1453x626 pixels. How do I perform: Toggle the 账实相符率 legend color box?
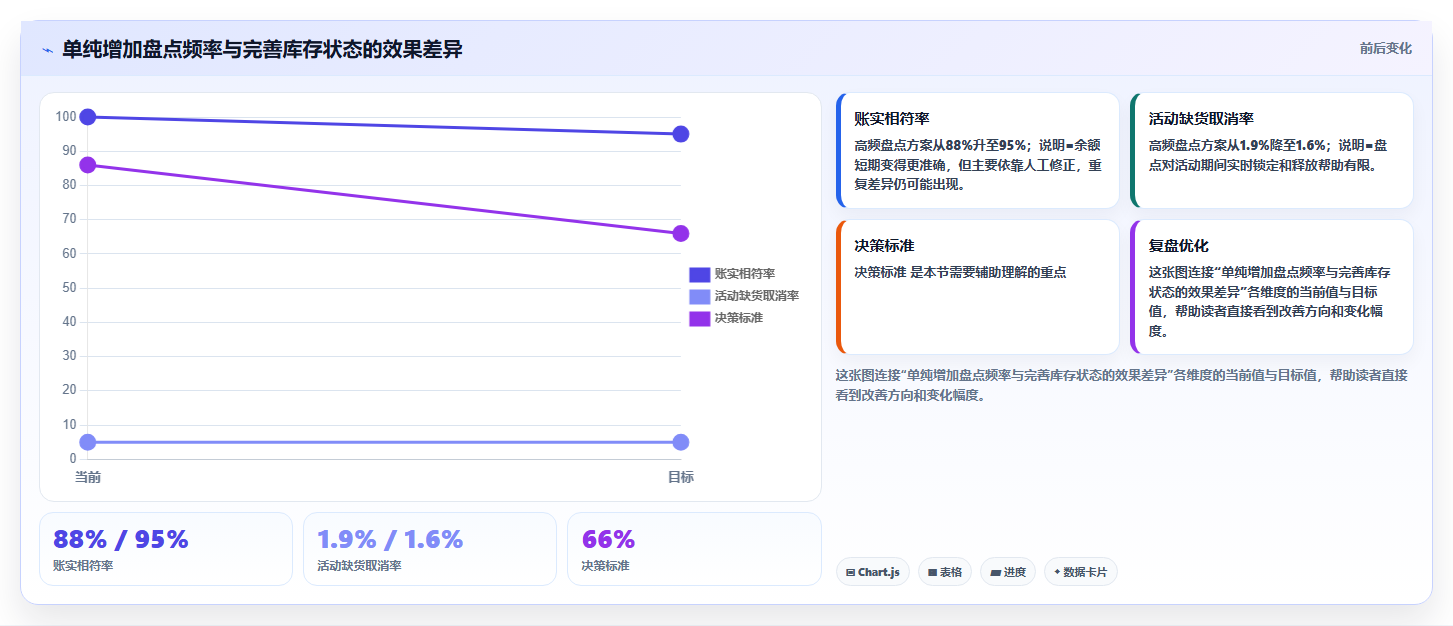point(699,274)
